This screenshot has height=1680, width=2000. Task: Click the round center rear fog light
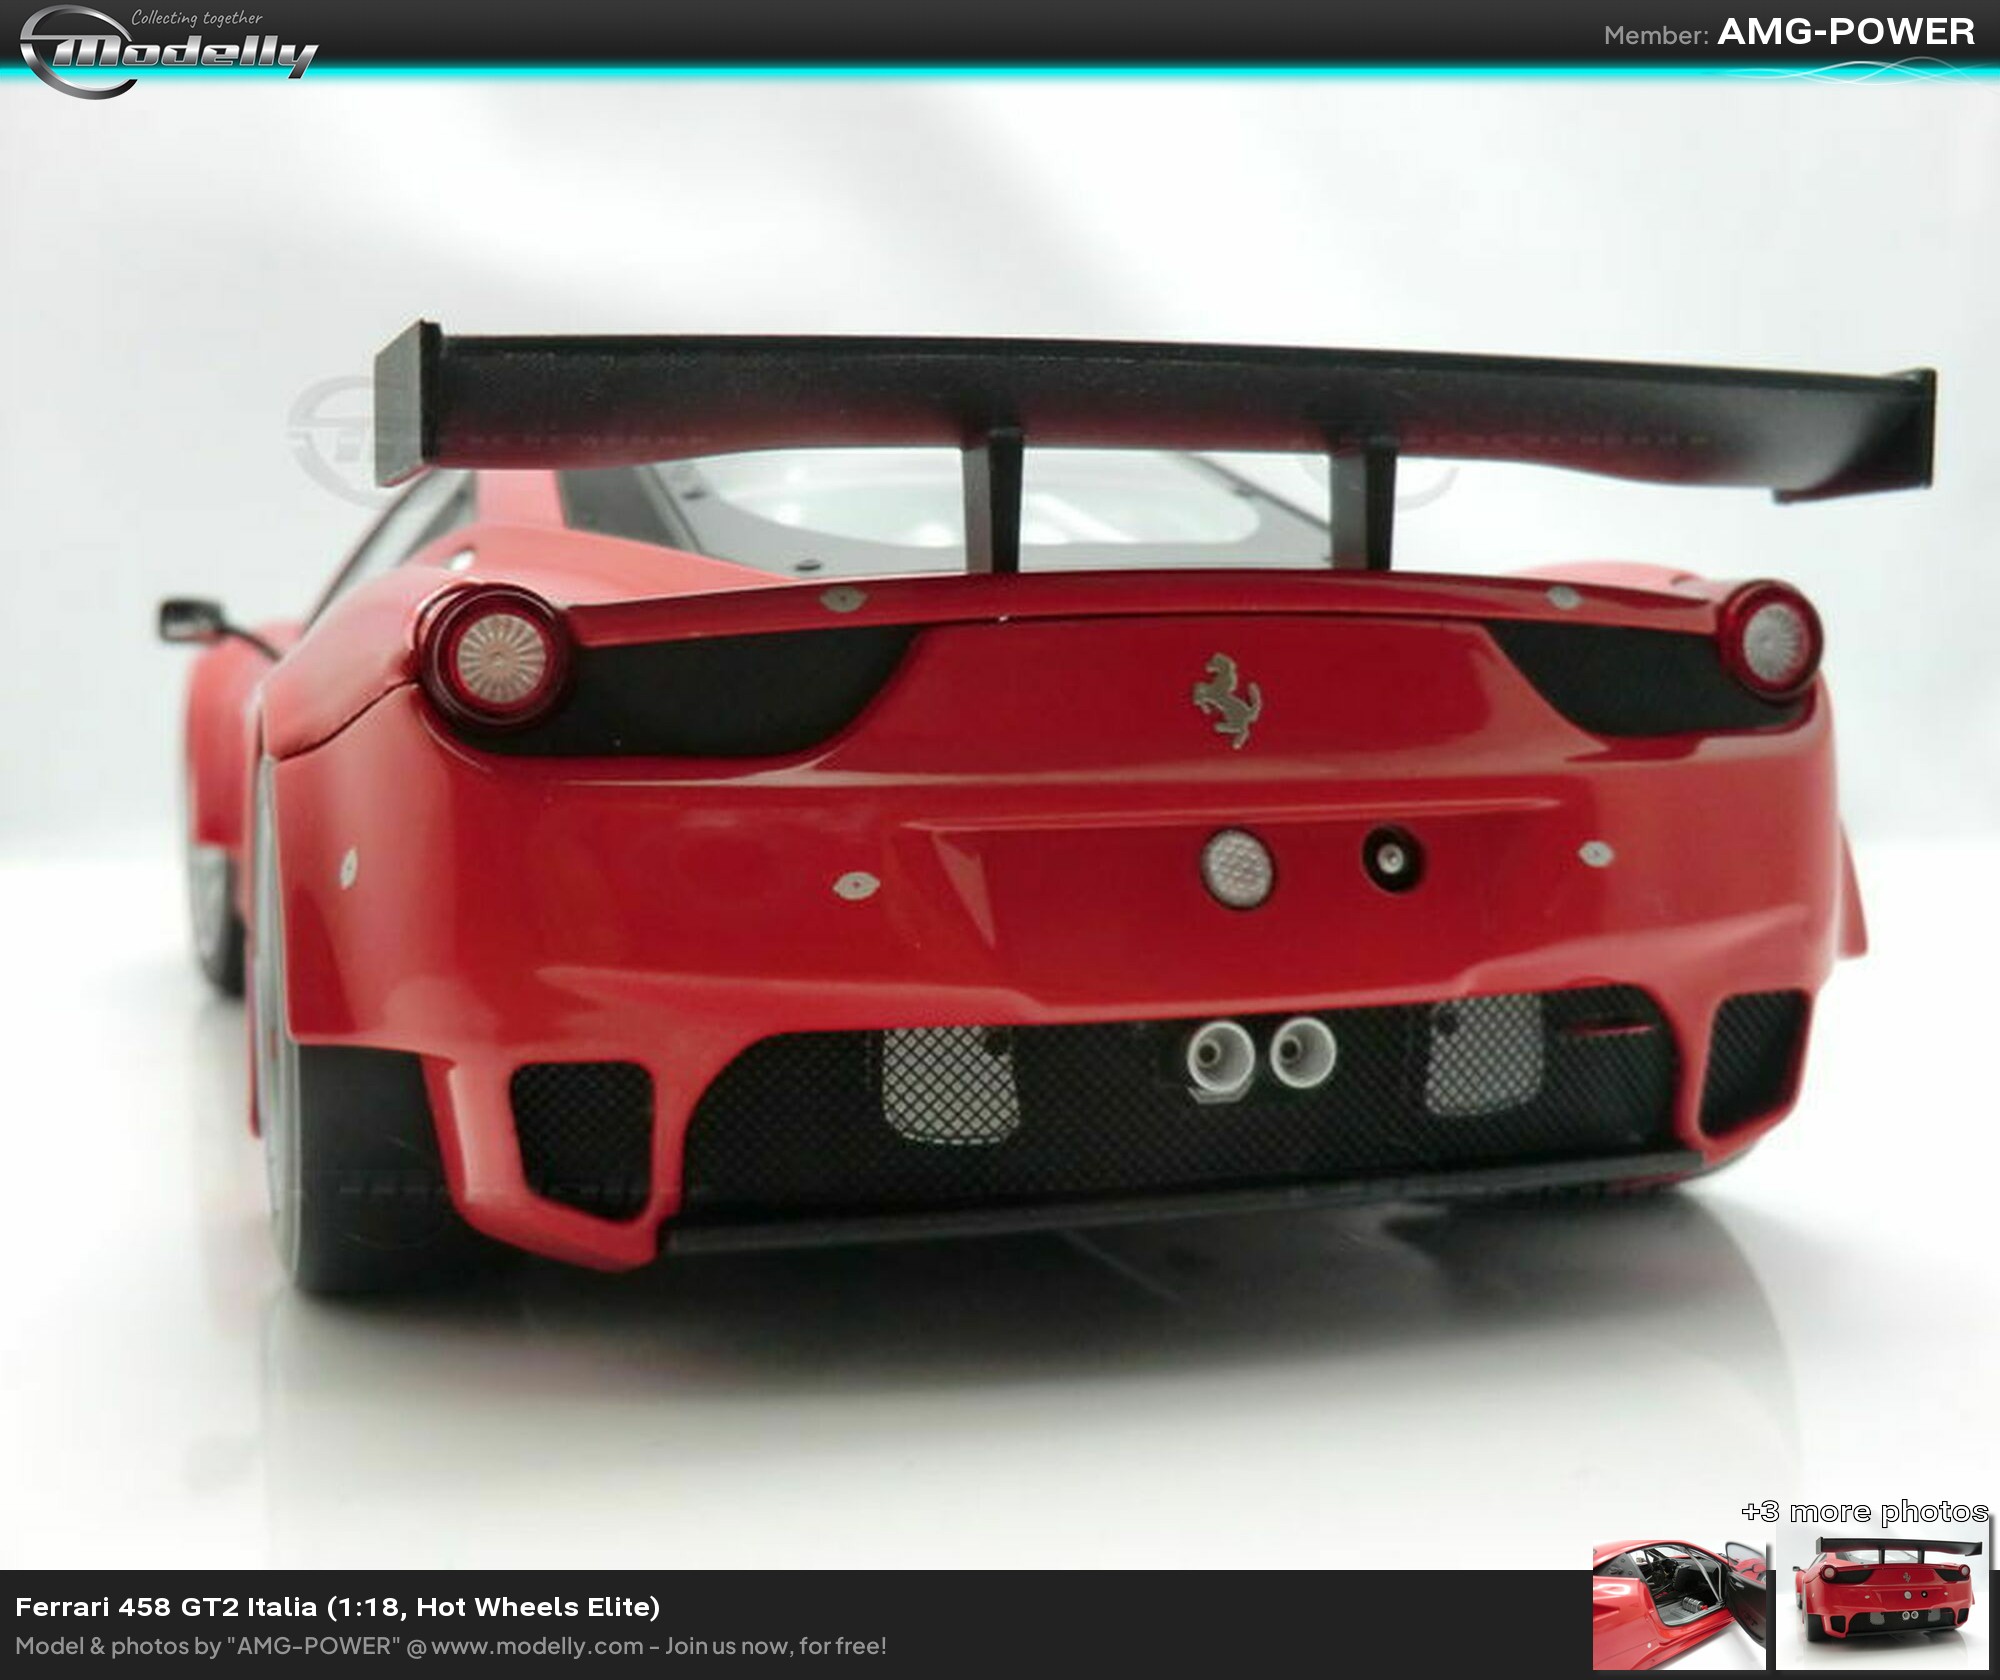[x=1237, y=868]
